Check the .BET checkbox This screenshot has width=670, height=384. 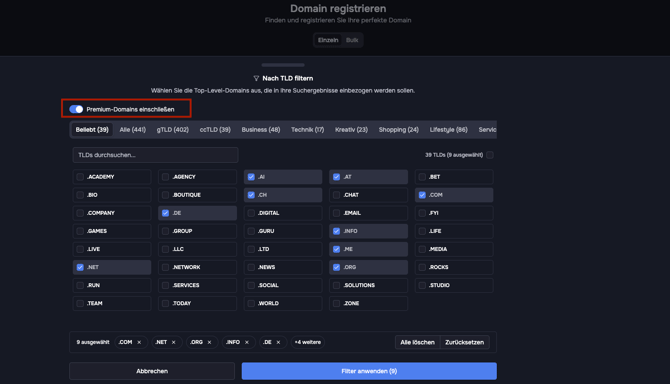[422, 177]
